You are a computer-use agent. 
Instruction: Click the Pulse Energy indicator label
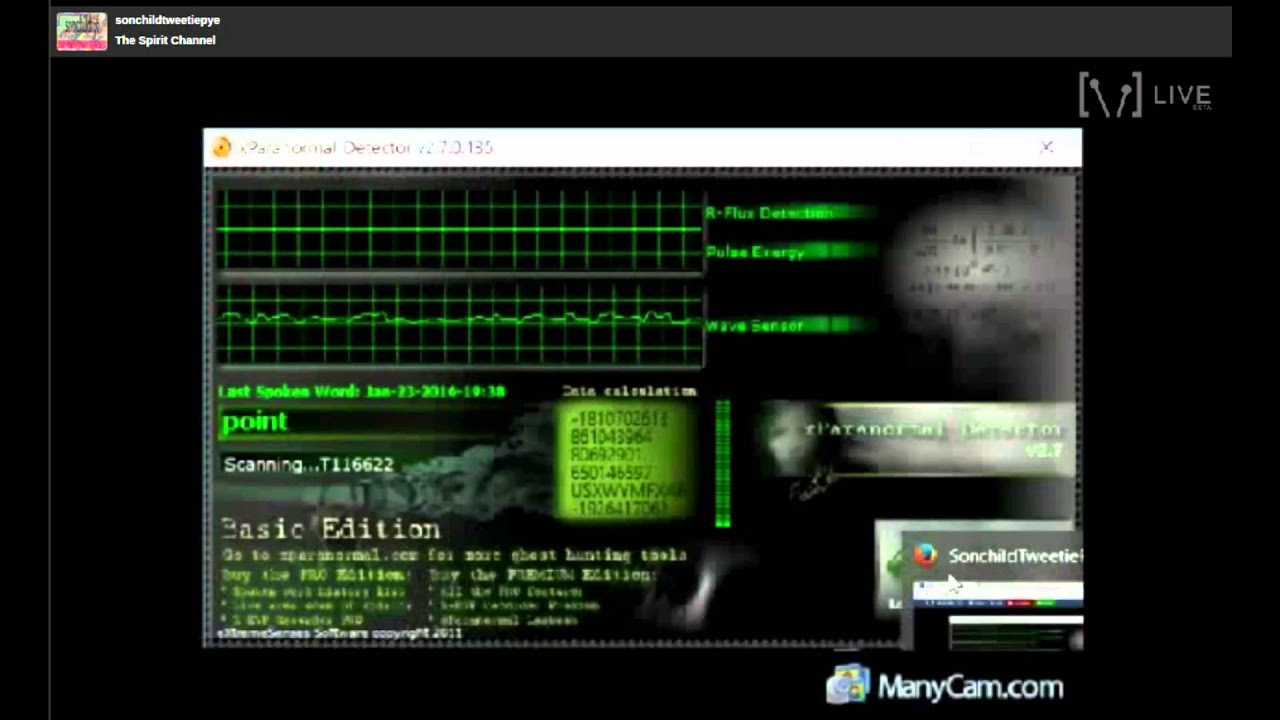click(755, 252)
